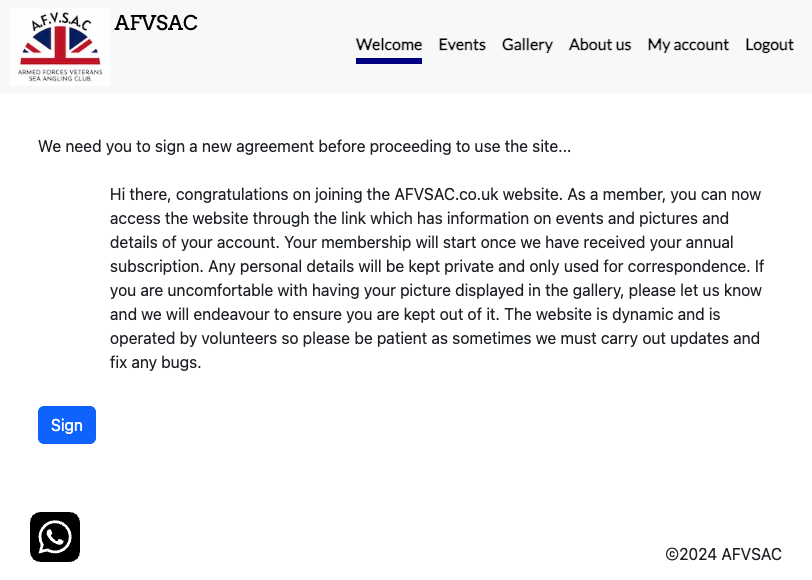Click the AFVSAC club logo image

[60, 47]
